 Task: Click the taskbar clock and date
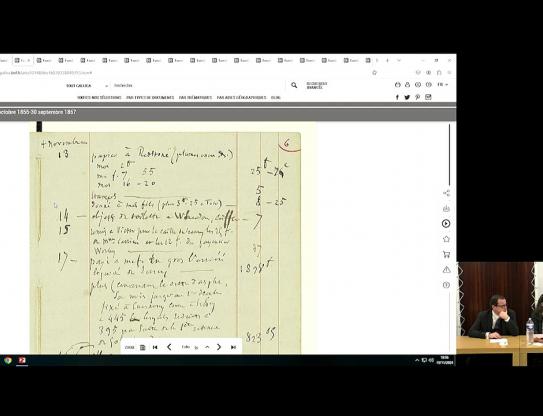point(445,360)
